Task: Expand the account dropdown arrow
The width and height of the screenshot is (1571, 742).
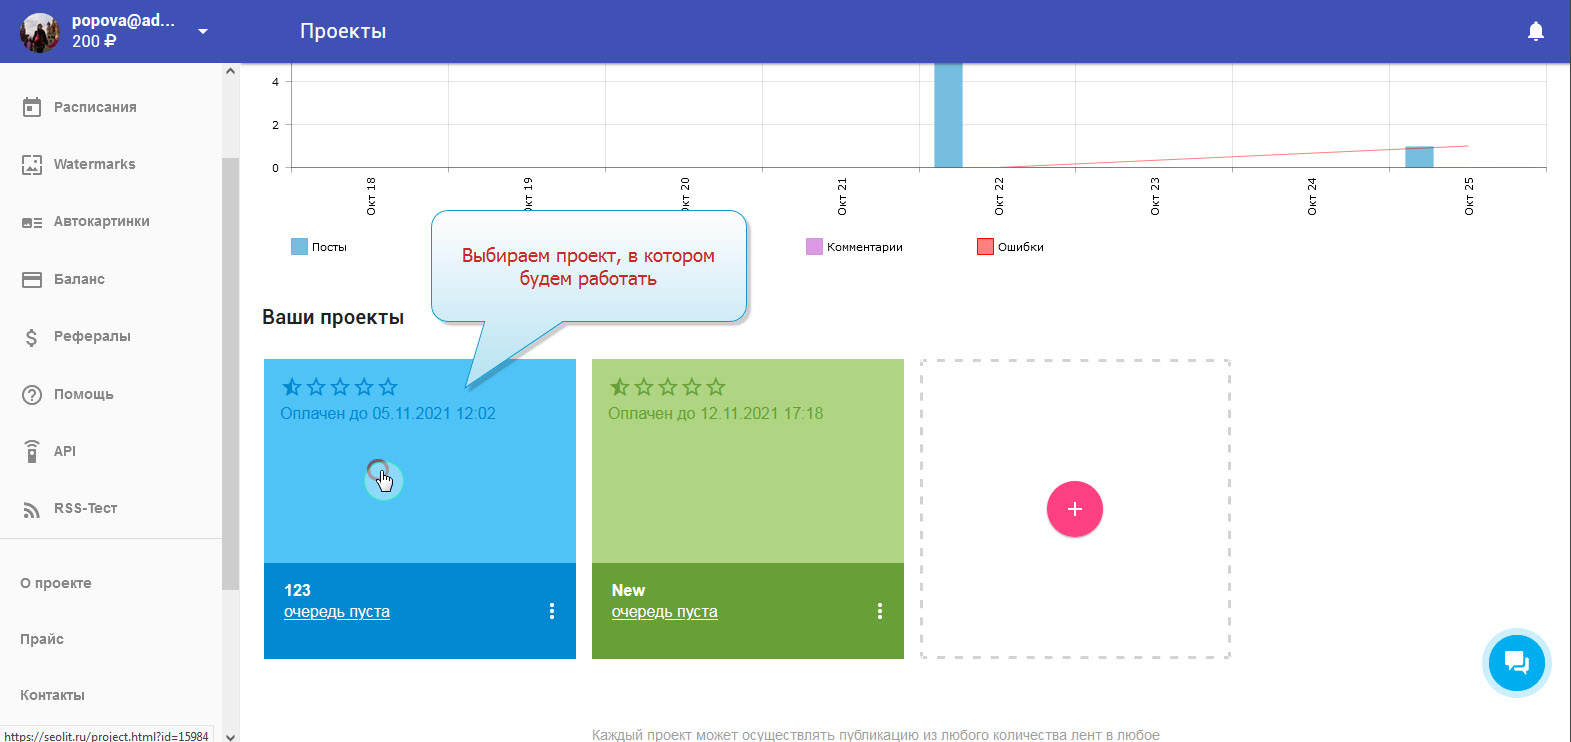Action: pyautogui.click(x=203, y=32)
